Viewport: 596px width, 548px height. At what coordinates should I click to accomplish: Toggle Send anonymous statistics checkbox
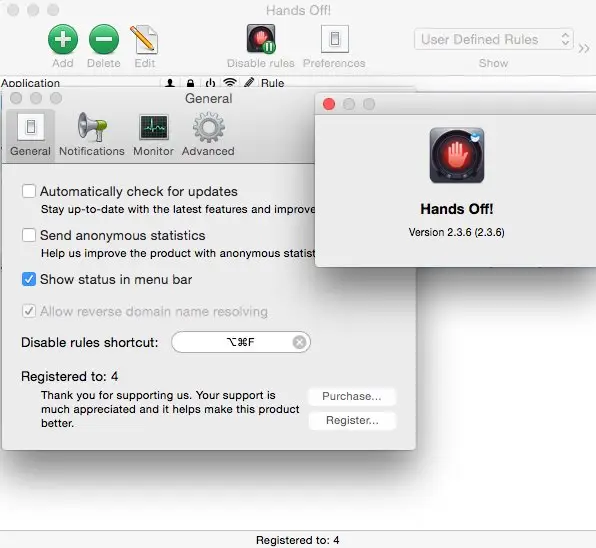(29, 235)
